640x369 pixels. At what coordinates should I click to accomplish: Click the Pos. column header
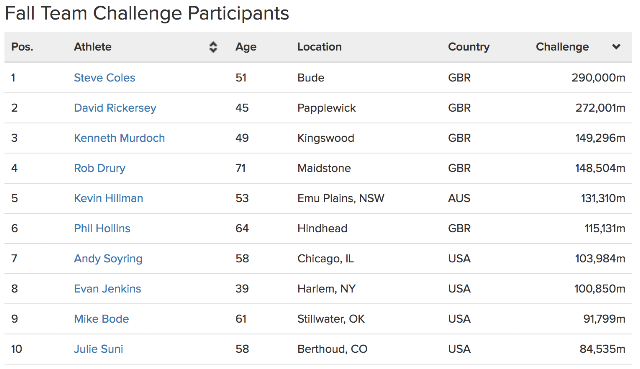click(x=22, y=47)
